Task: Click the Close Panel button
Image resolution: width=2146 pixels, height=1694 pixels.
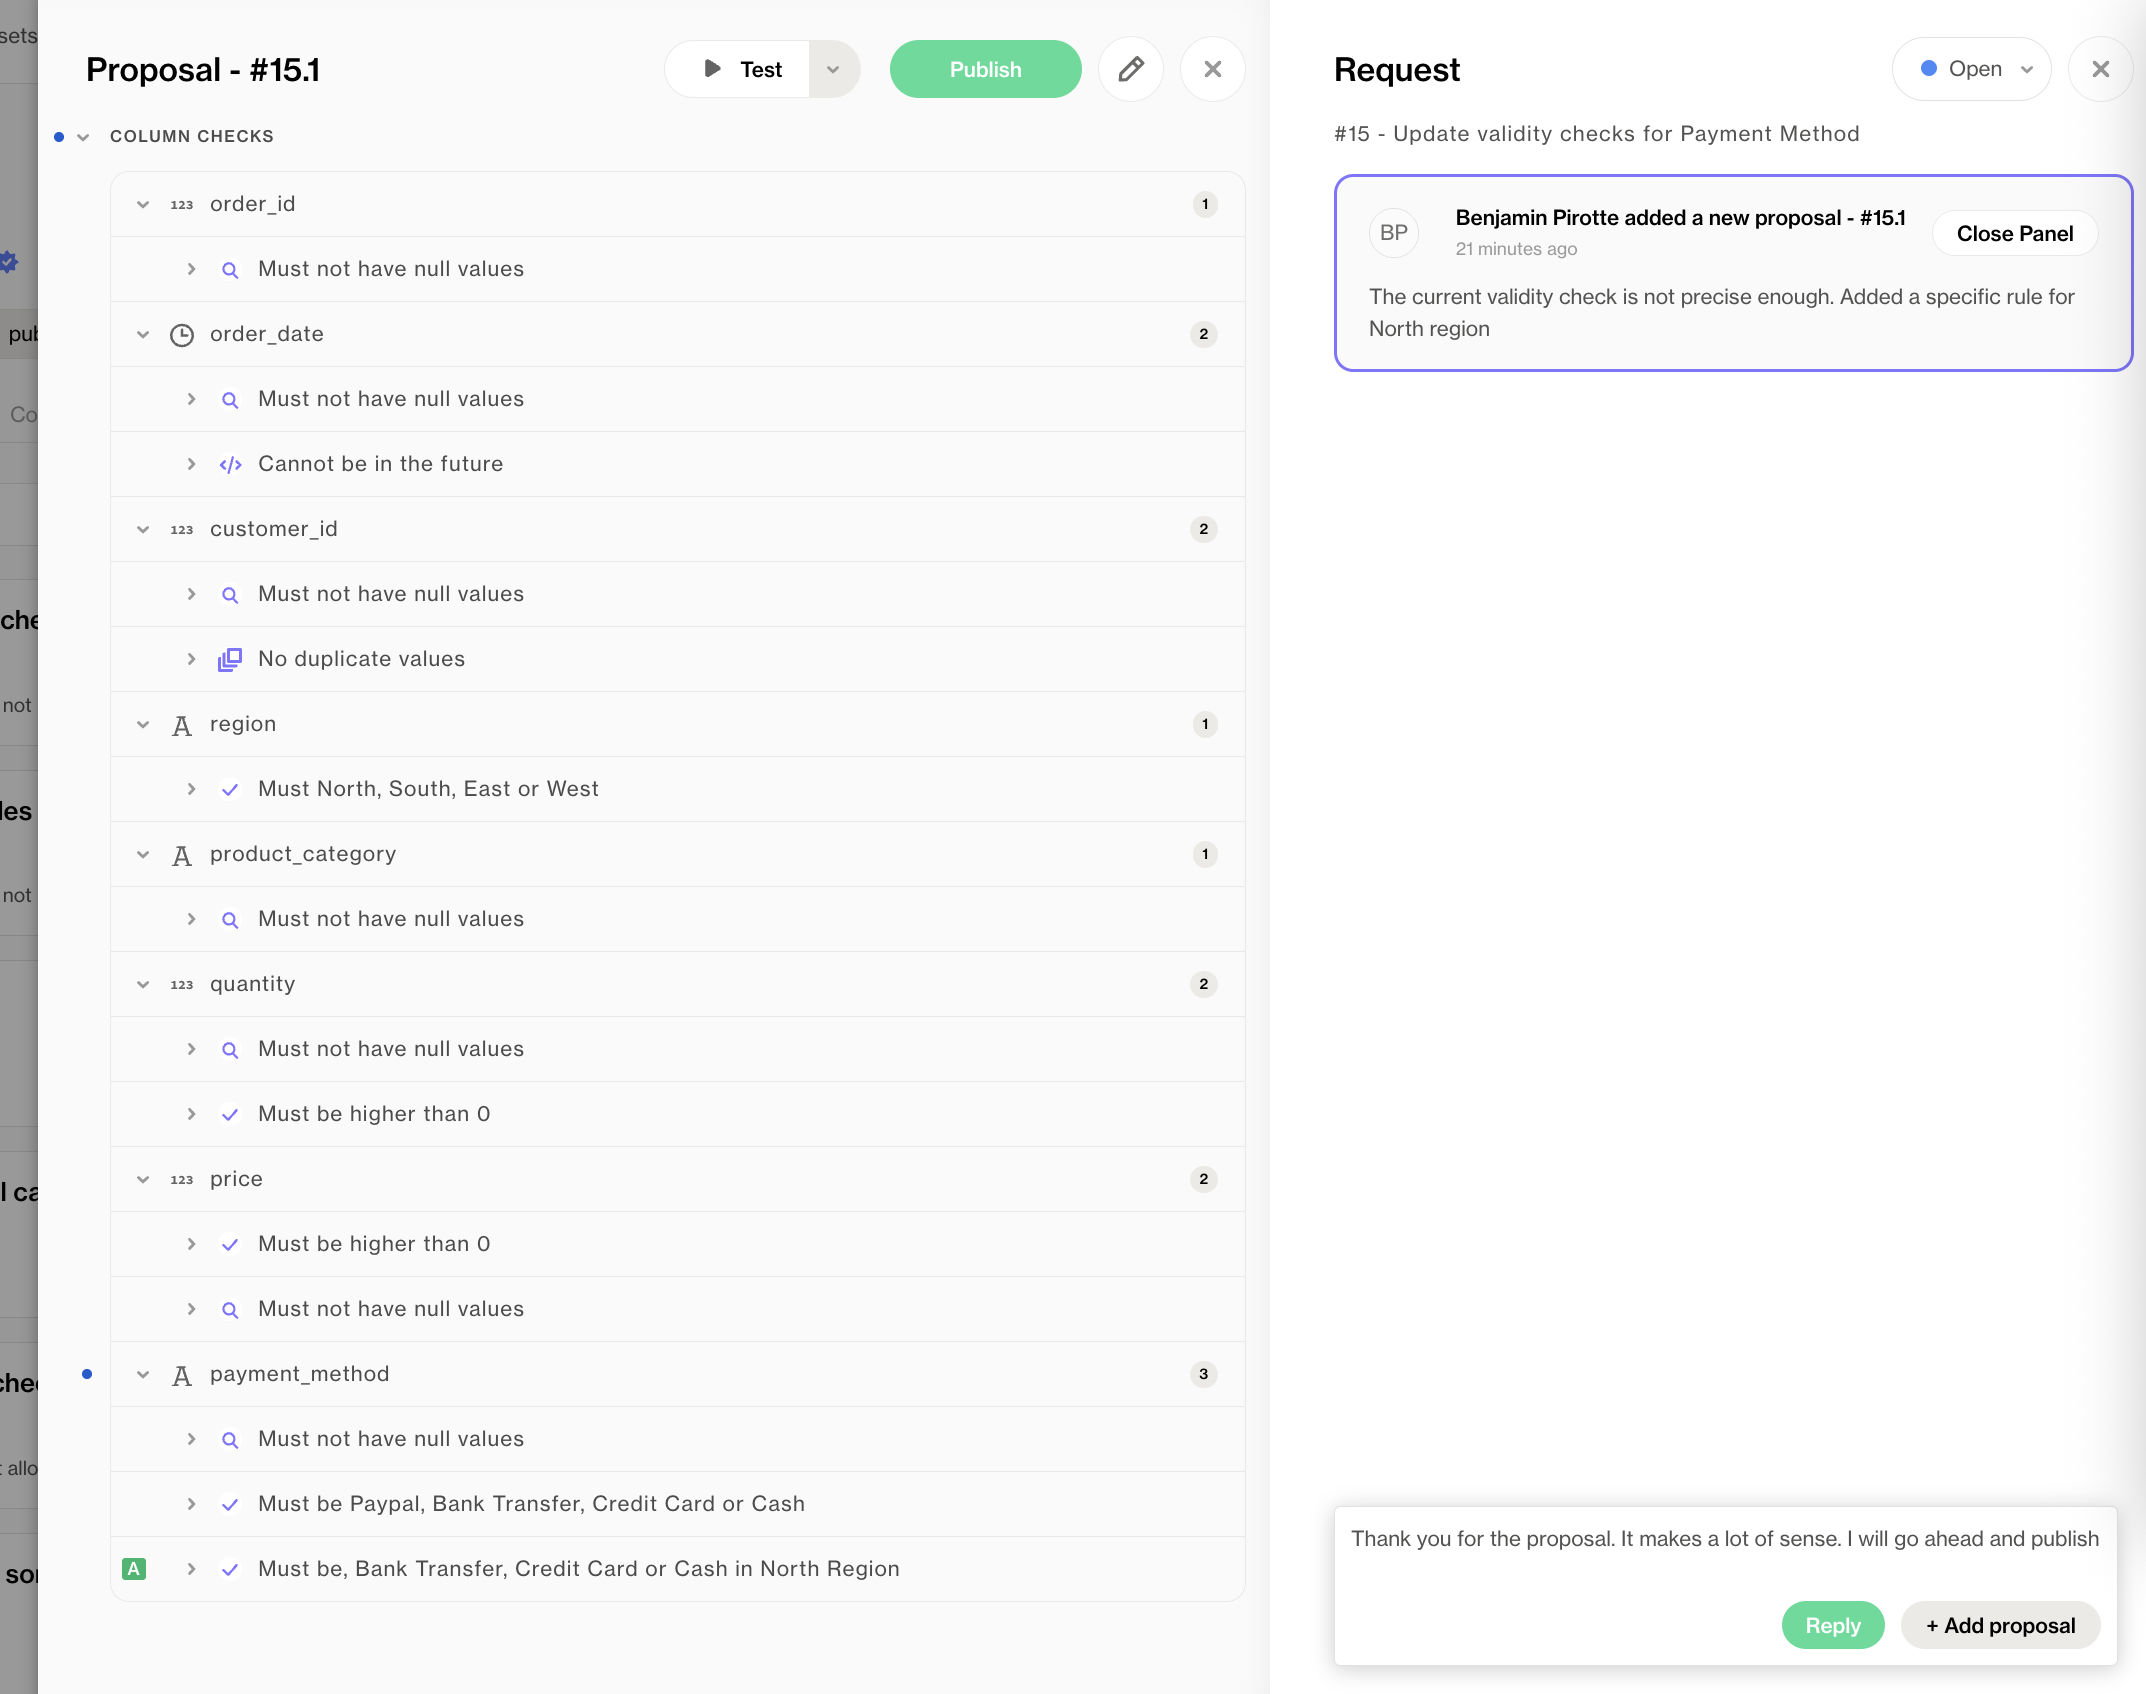Action: click(x=2014, y=233)
